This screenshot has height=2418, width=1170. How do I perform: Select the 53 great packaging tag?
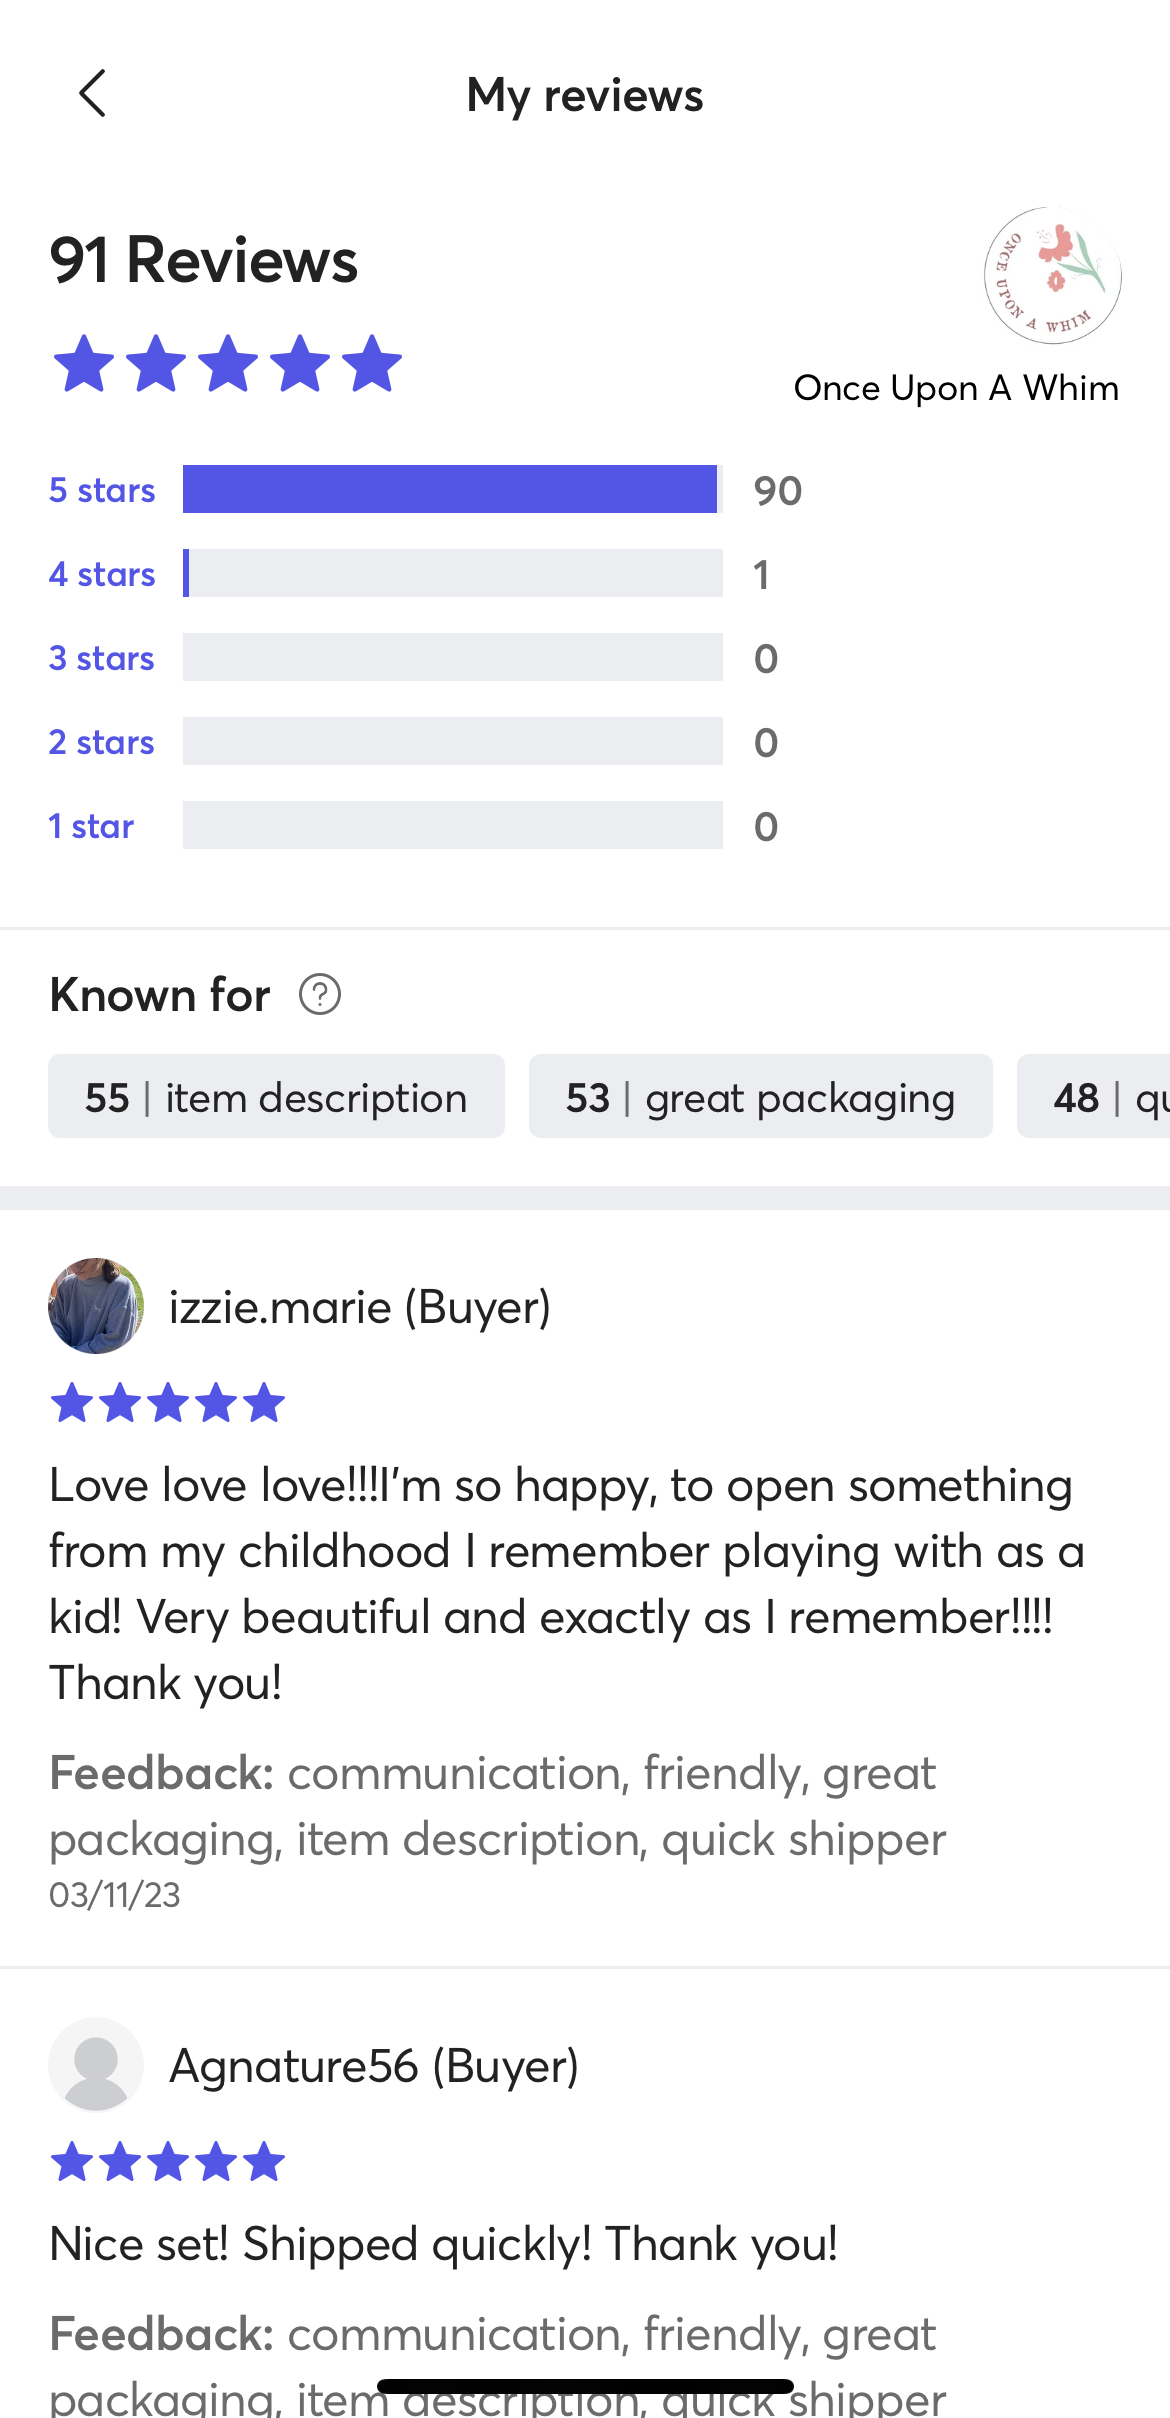tap(761, 1096)
